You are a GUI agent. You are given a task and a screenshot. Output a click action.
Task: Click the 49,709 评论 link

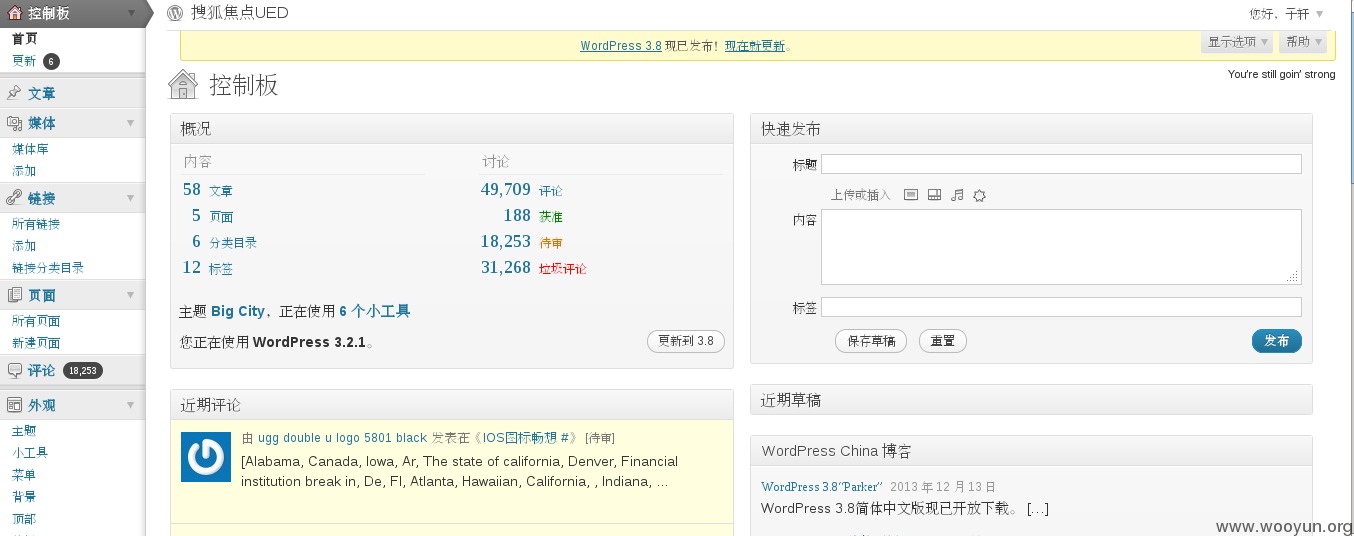point(522,190)
